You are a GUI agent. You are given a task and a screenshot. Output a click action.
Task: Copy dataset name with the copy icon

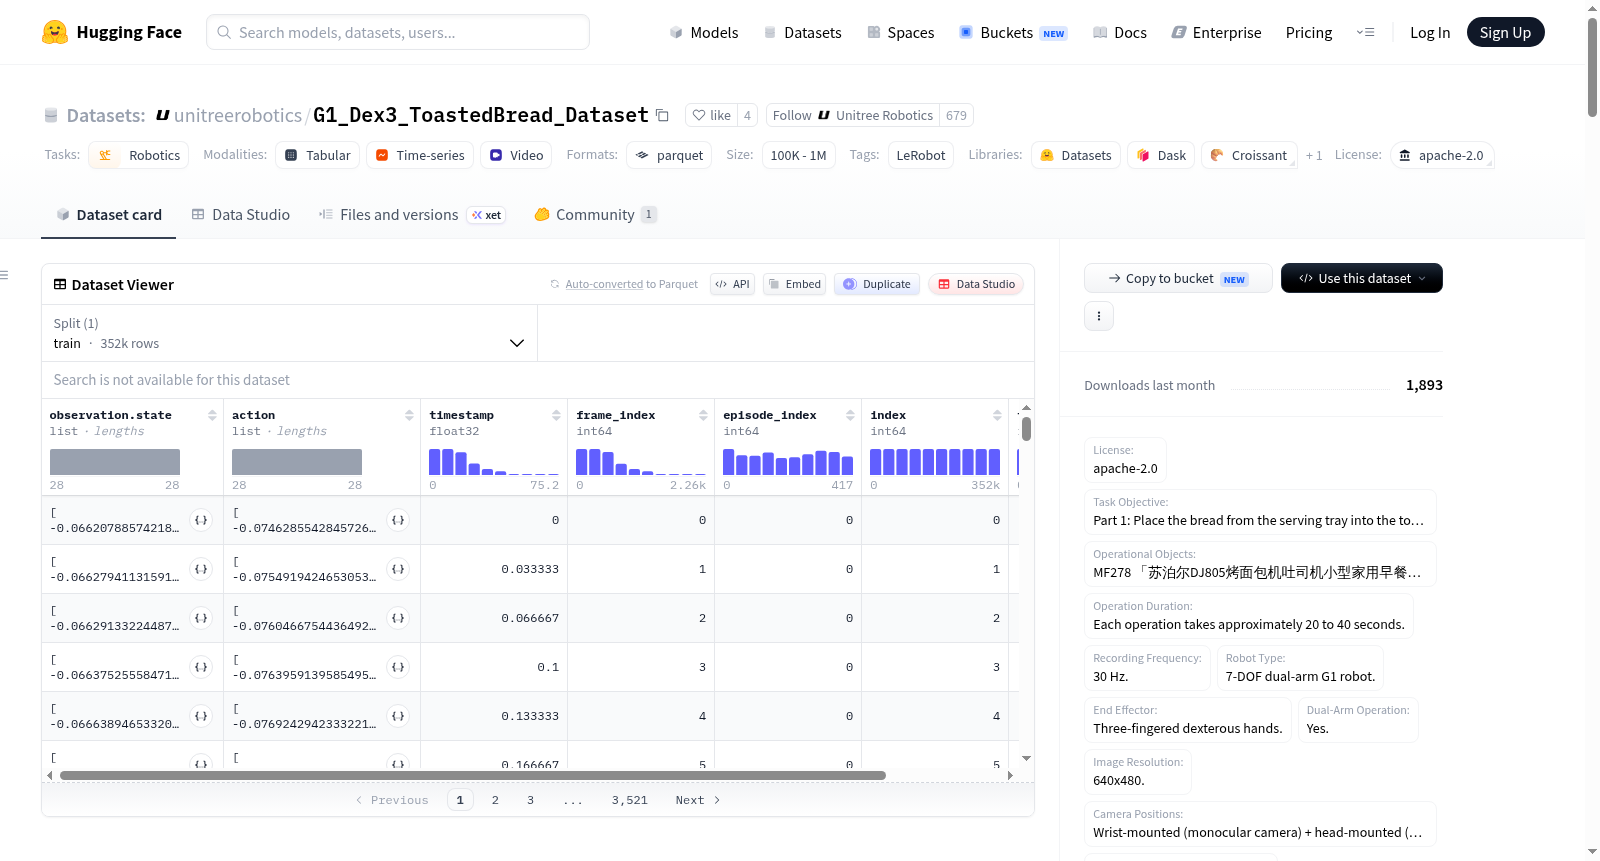[x=662, y=115]
